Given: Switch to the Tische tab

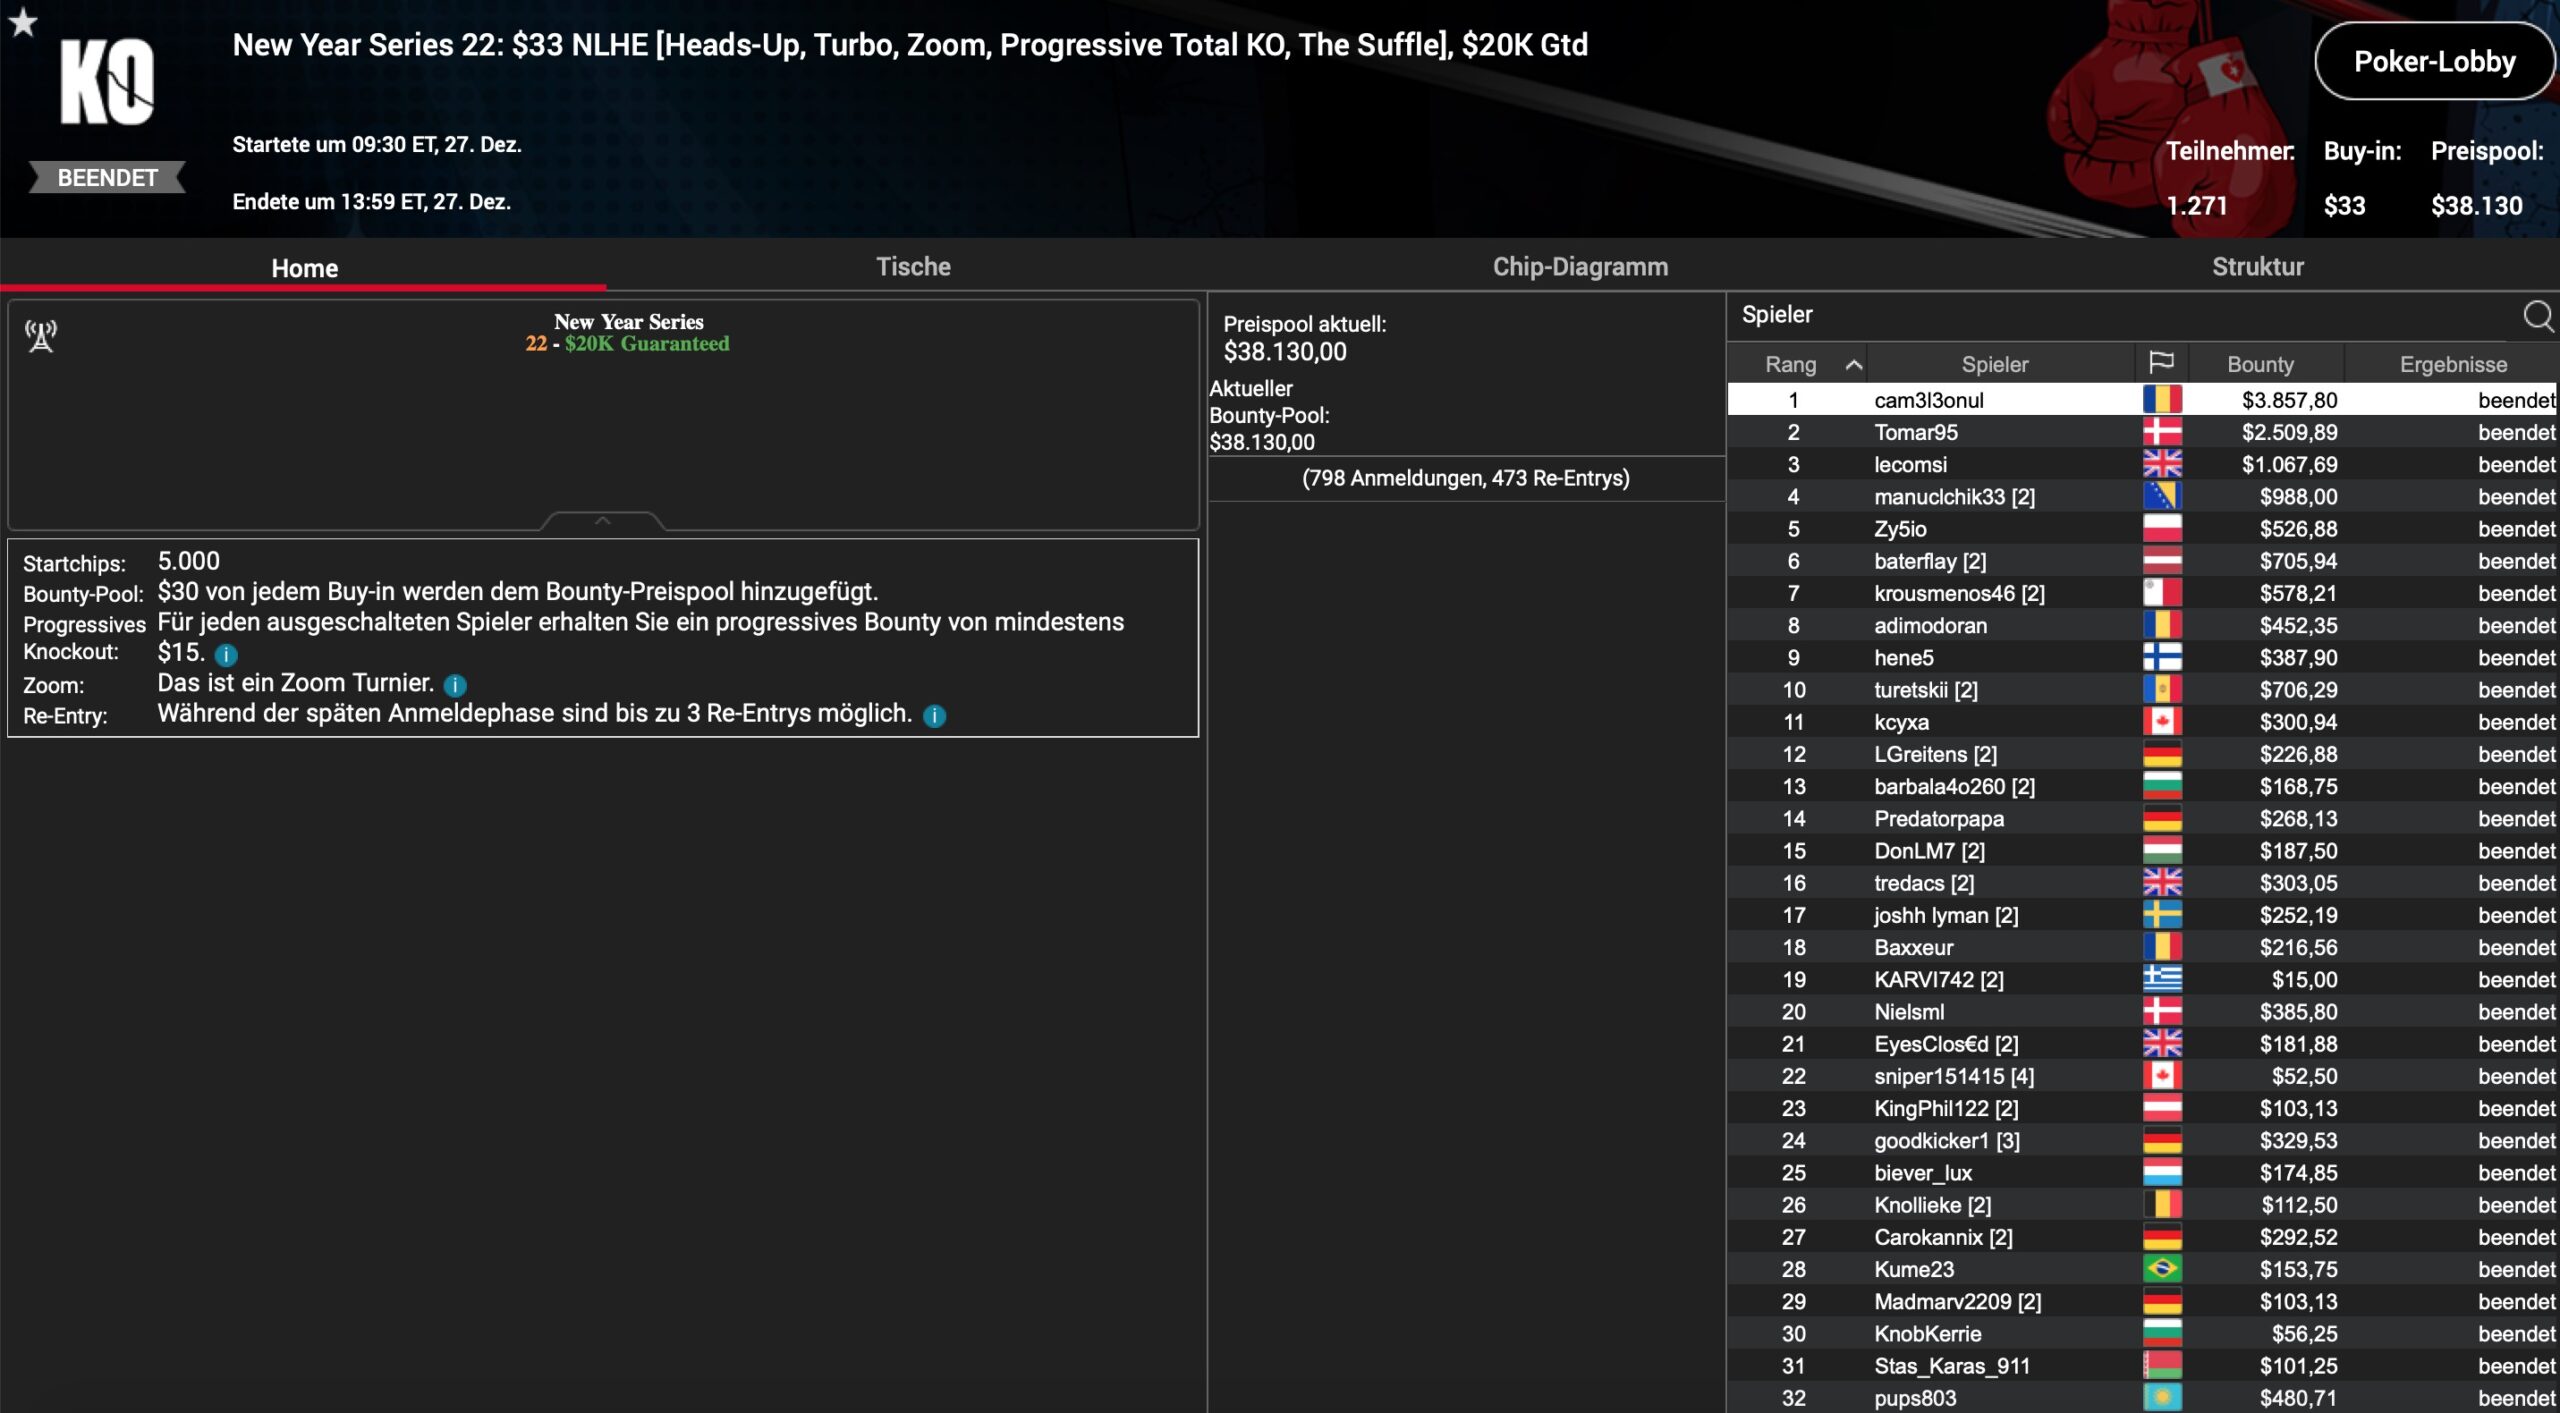Looking at the screenshot, I should [912, 267].
